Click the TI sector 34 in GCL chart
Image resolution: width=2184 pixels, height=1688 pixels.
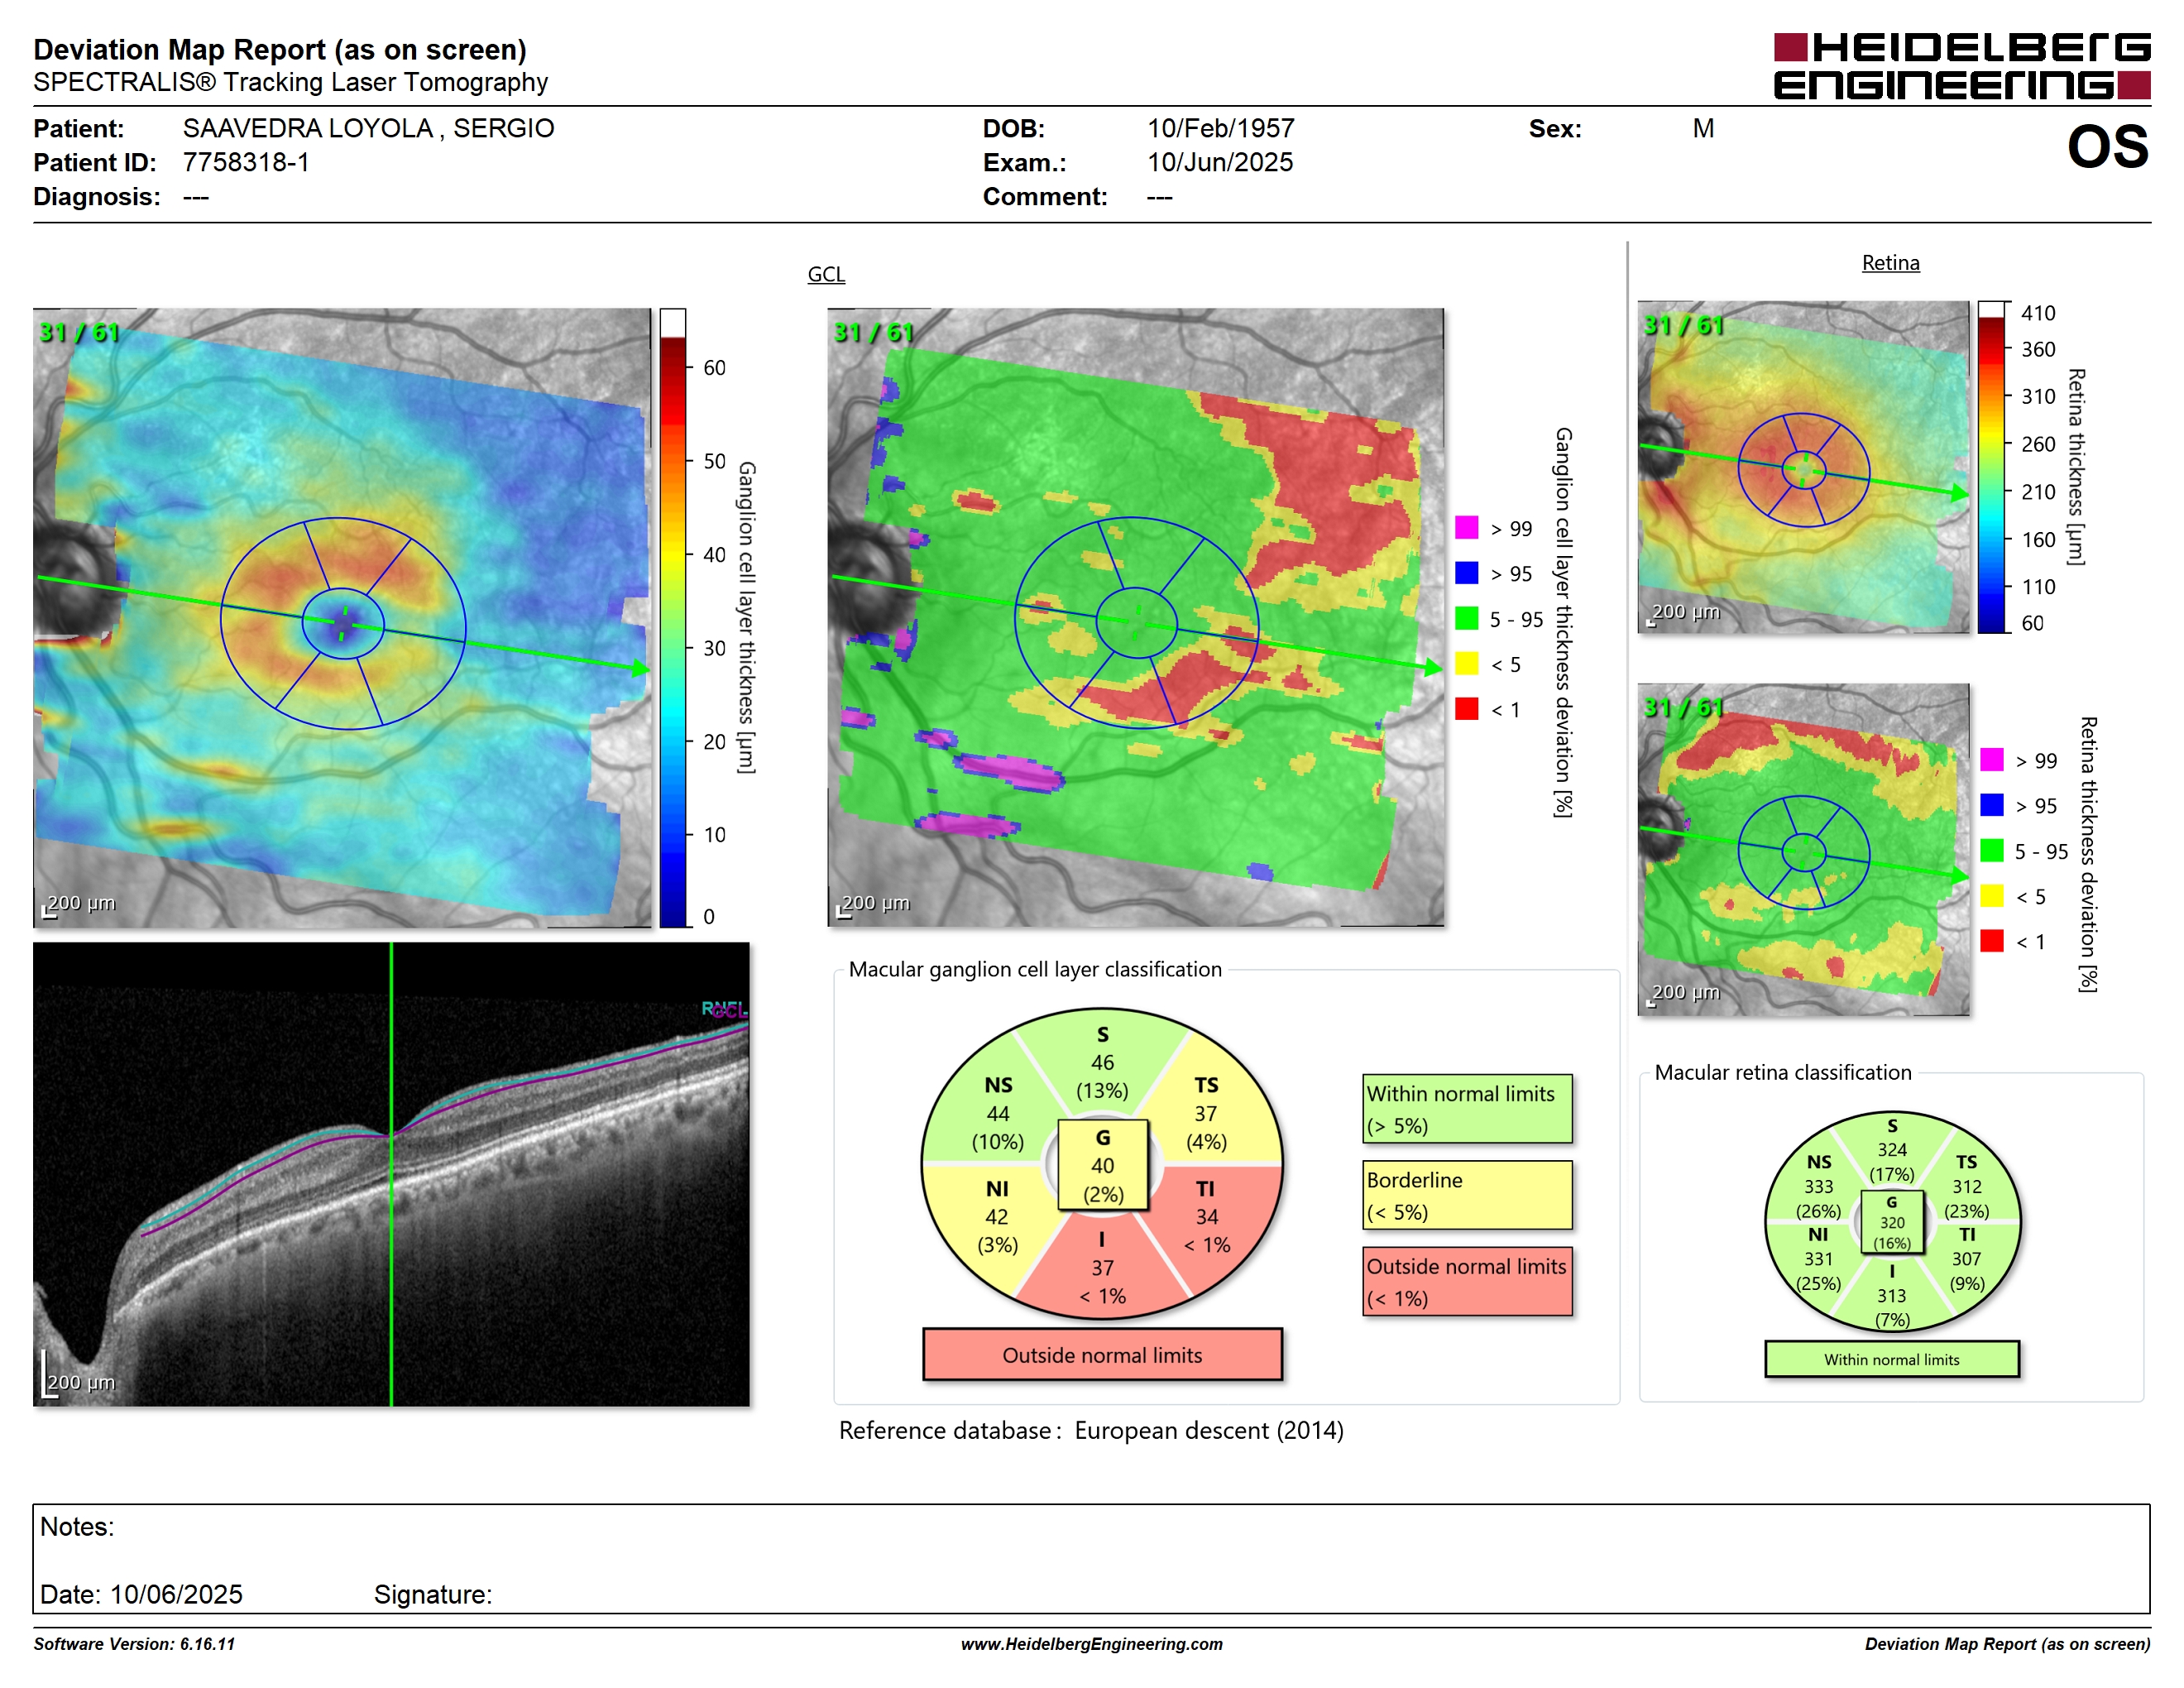tap(1207, 1216)
